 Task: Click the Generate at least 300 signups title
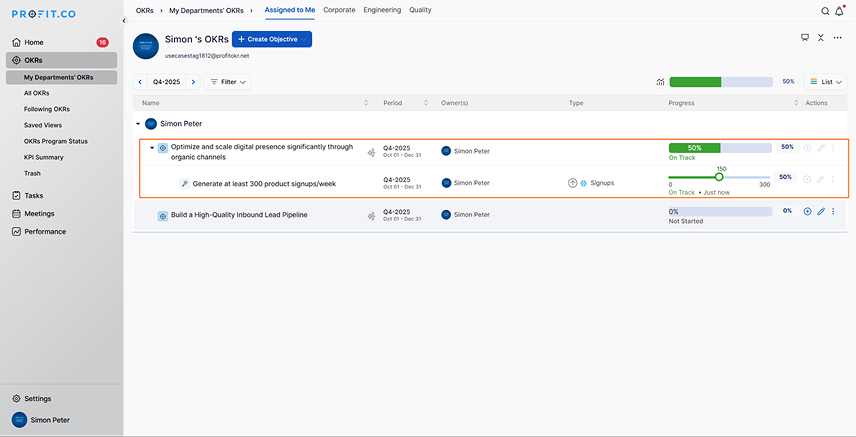(264, 184)
